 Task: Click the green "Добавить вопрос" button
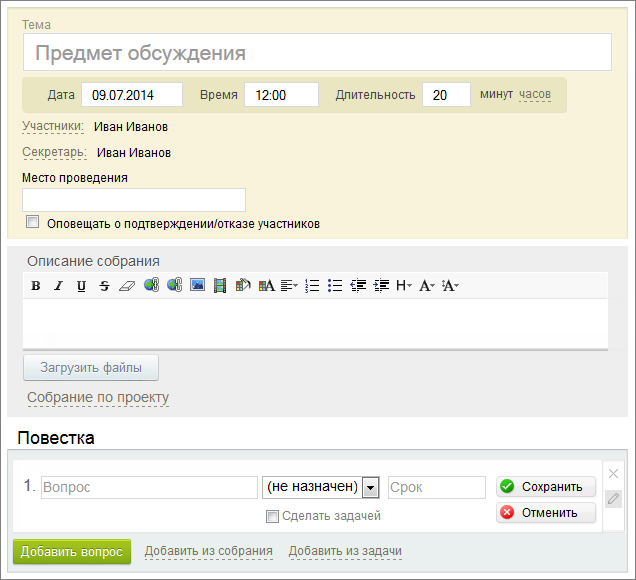(x=72, y=552)
